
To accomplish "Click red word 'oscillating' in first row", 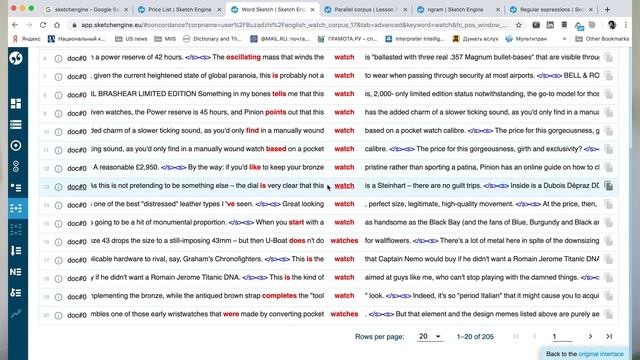I will pos(243,57).
